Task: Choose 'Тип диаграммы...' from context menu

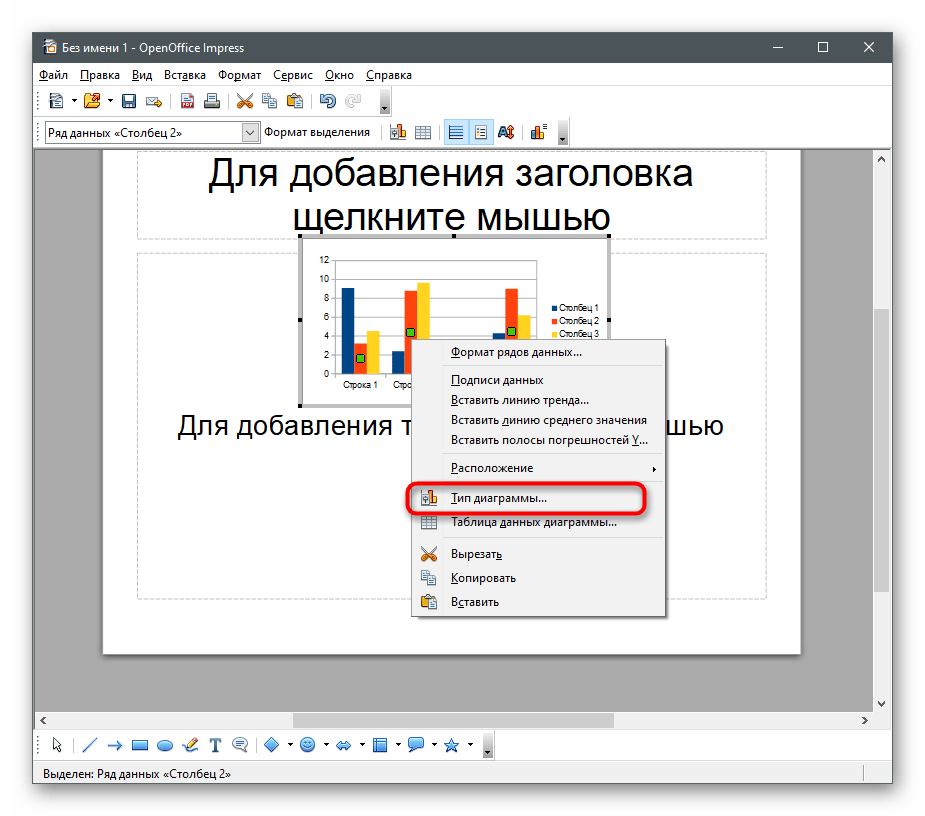Action: point(498,497)
